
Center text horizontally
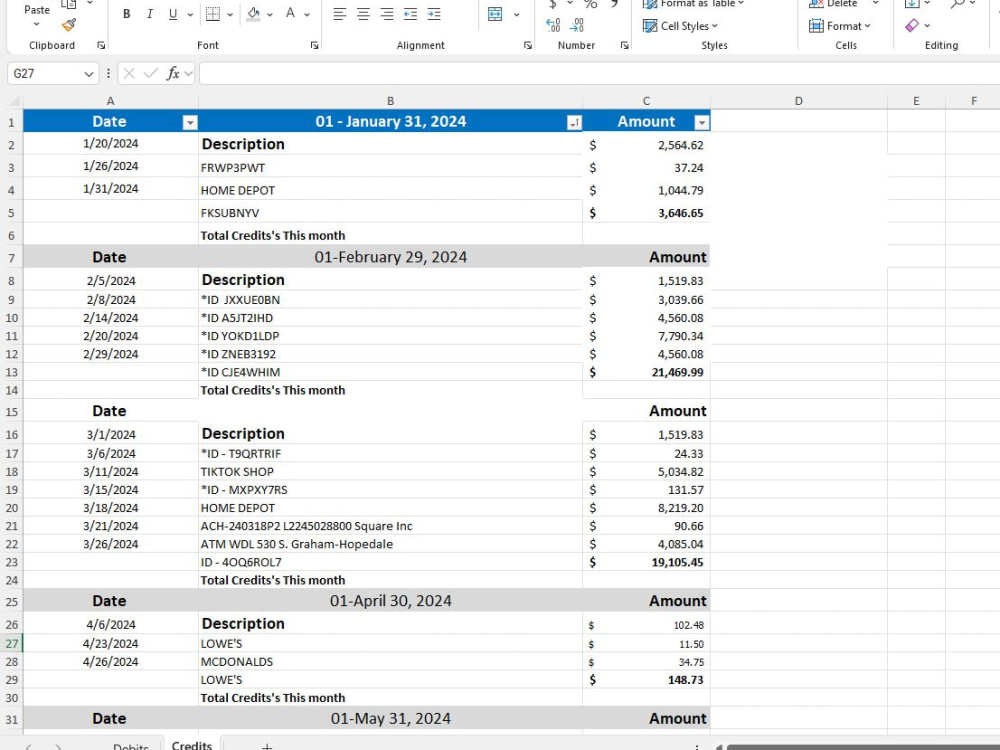pos(363,14)
